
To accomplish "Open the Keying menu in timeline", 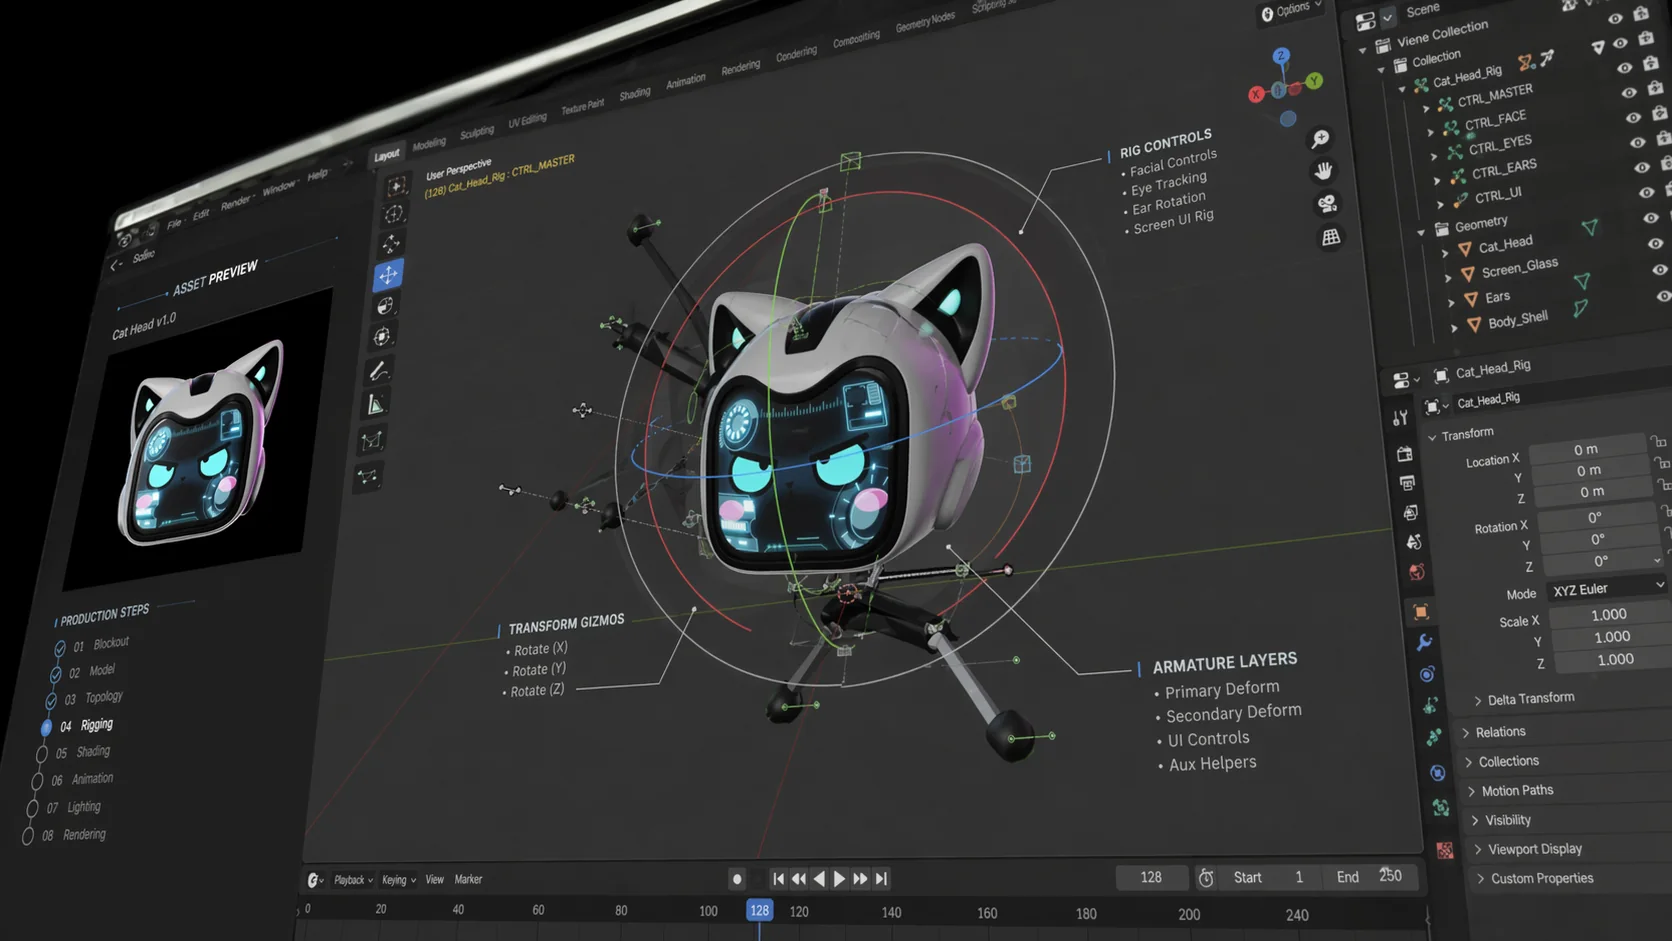I will click(x=398, y=880).
